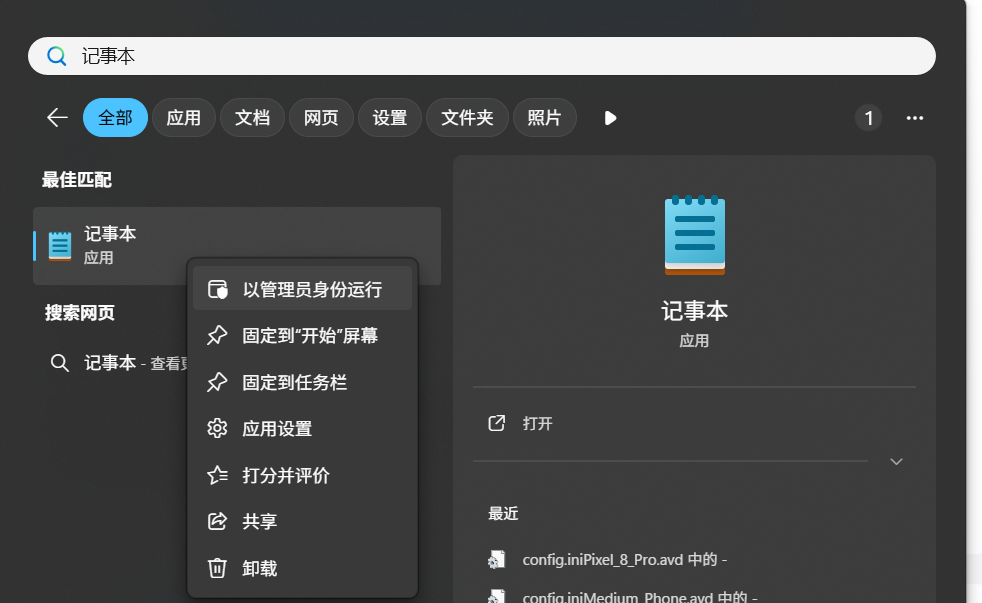Choose 固定到"开始"屏幕 menu entry

pos(302,336)
